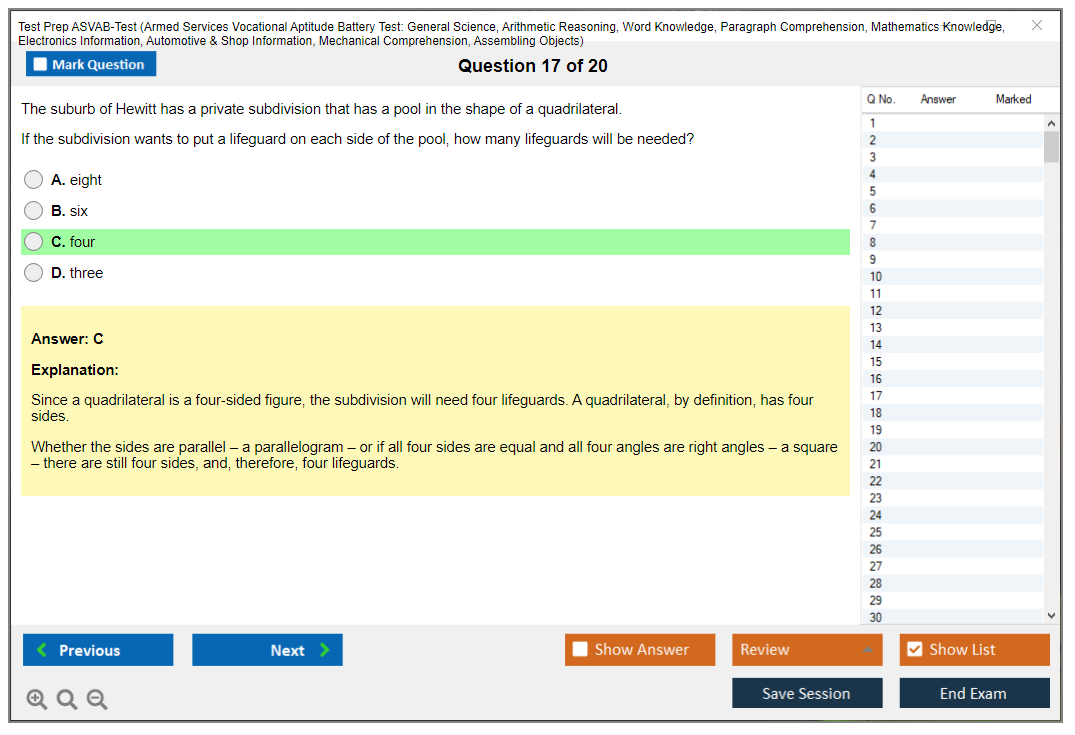The width and height of the screenshot is (1075, 735).
Task: Click scroll up arrow in question list
Action: tap(1051, 123)
